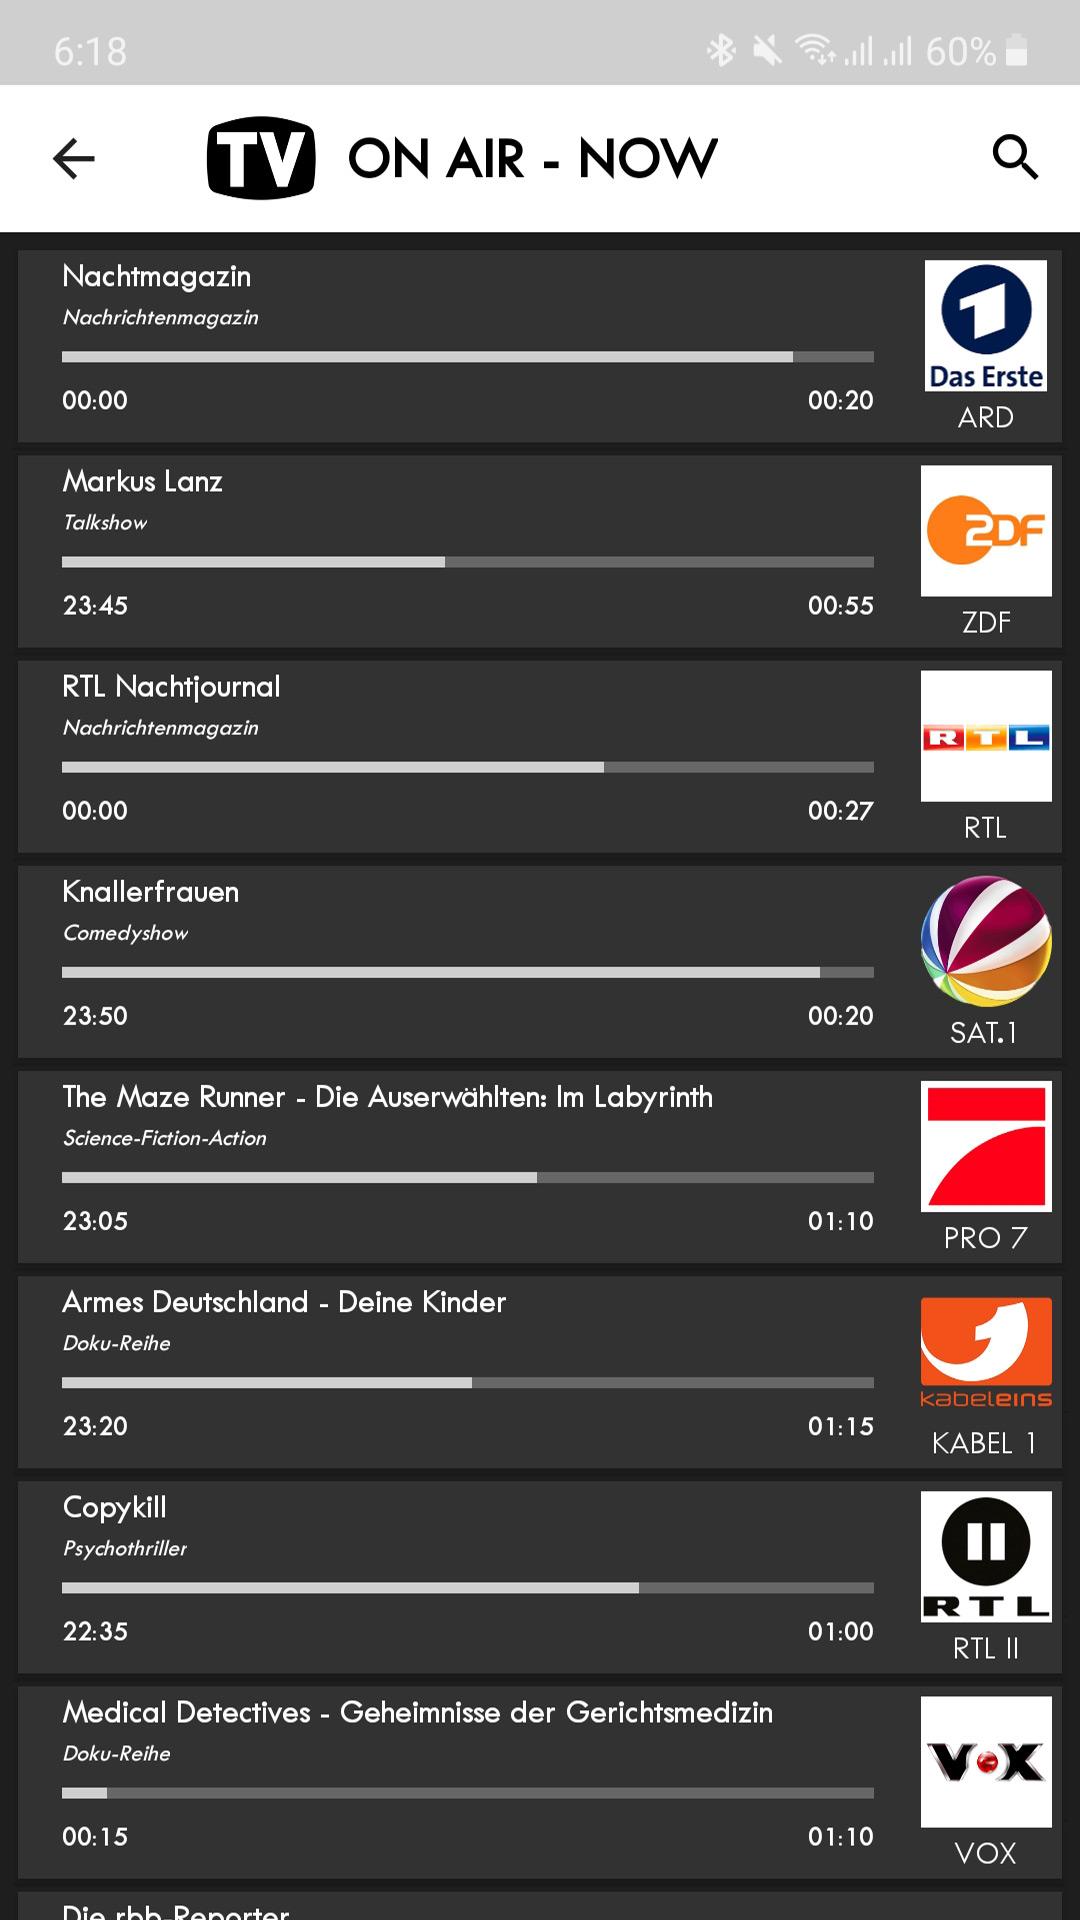Viewport: 1080px width, 1920px height.
Task: Tap the RTL II channel logo
Action: coord(985,1556)
